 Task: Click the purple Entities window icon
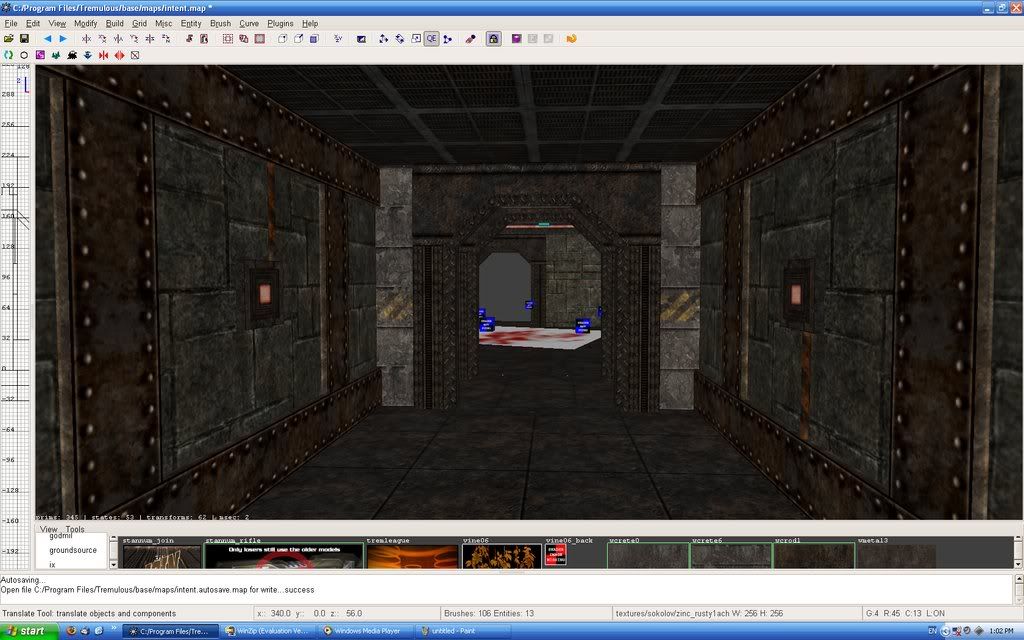coord(517,39)
